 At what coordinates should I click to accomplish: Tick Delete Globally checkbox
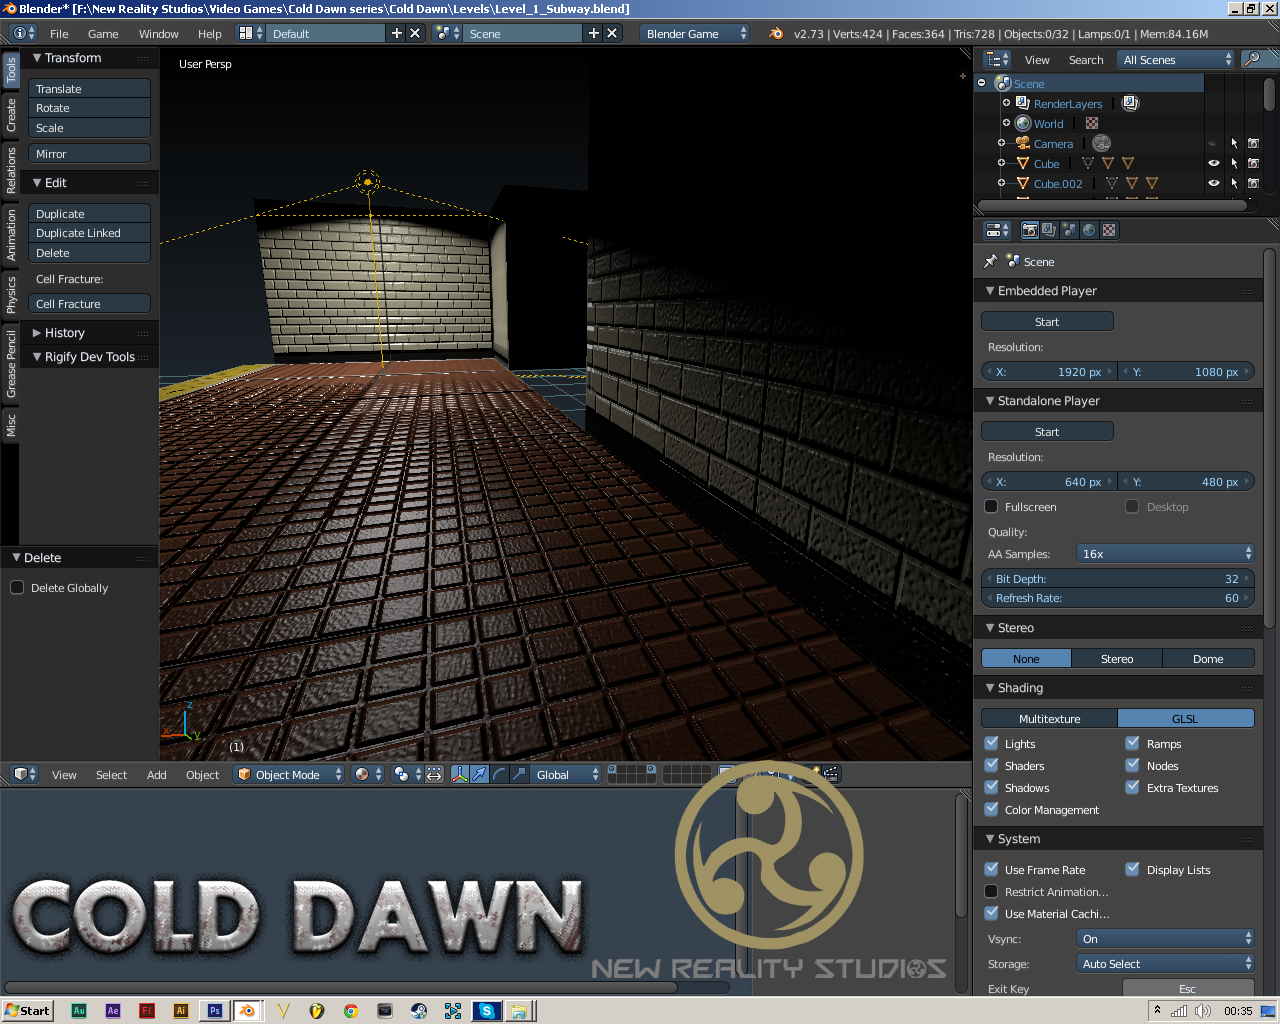click(17, 587)
